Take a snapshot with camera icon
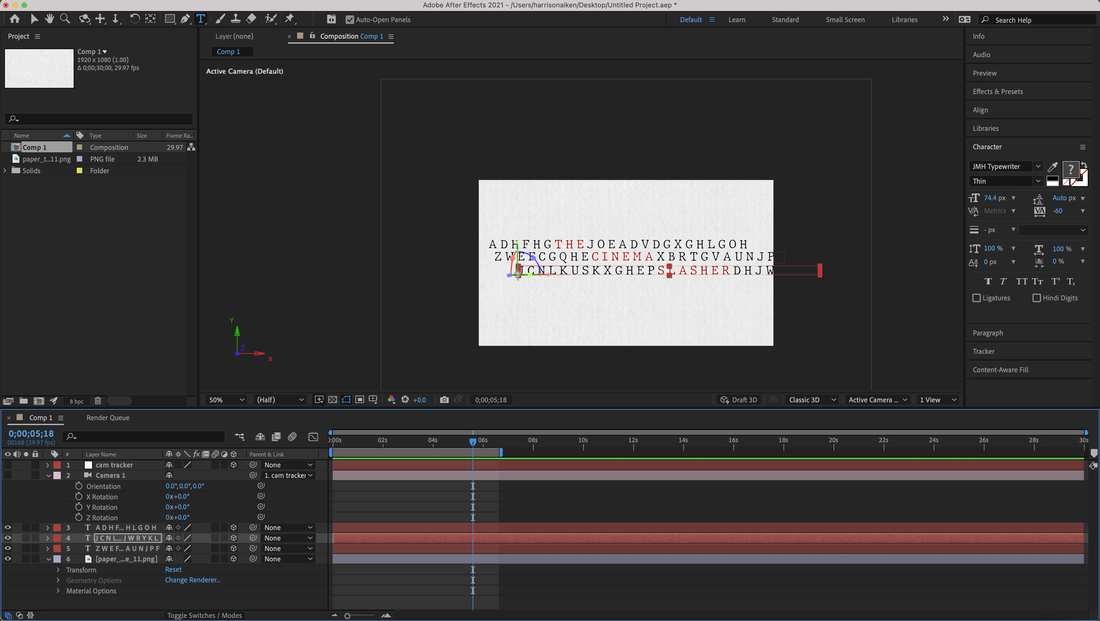The image size is (1100, 621). (444, 400)
